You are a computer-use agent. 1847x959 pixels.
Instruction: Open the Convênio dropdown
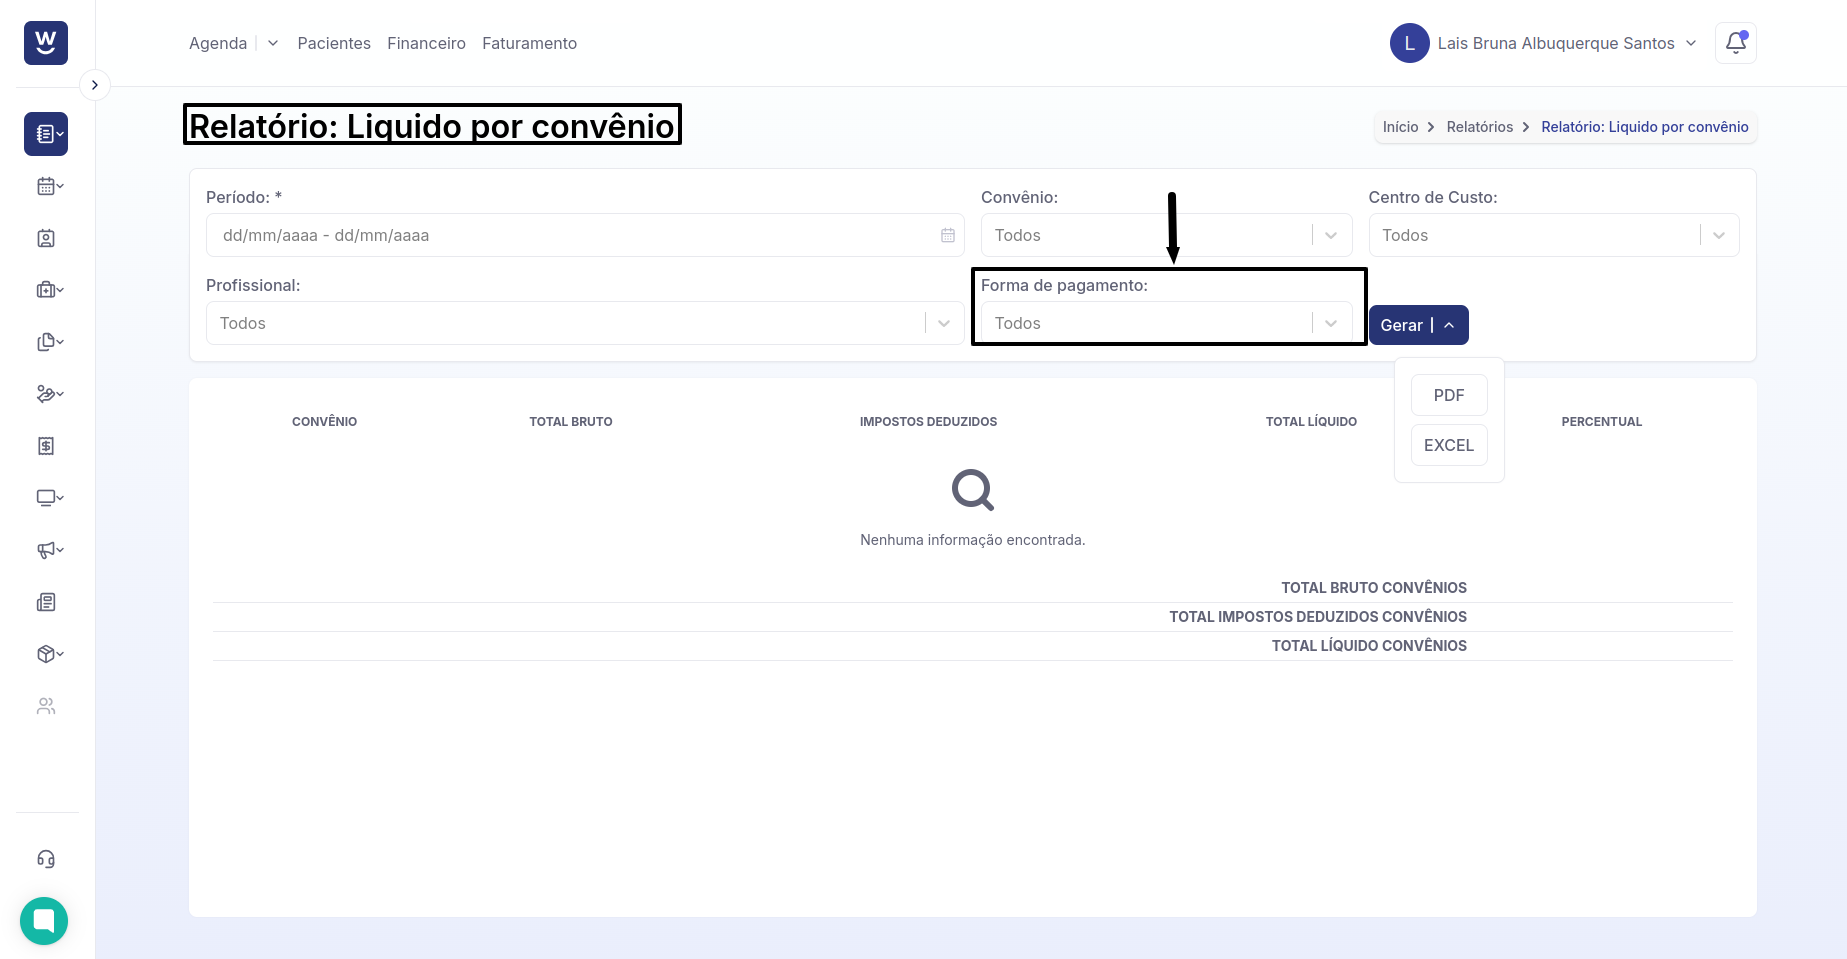click(x=1166, y=235)
